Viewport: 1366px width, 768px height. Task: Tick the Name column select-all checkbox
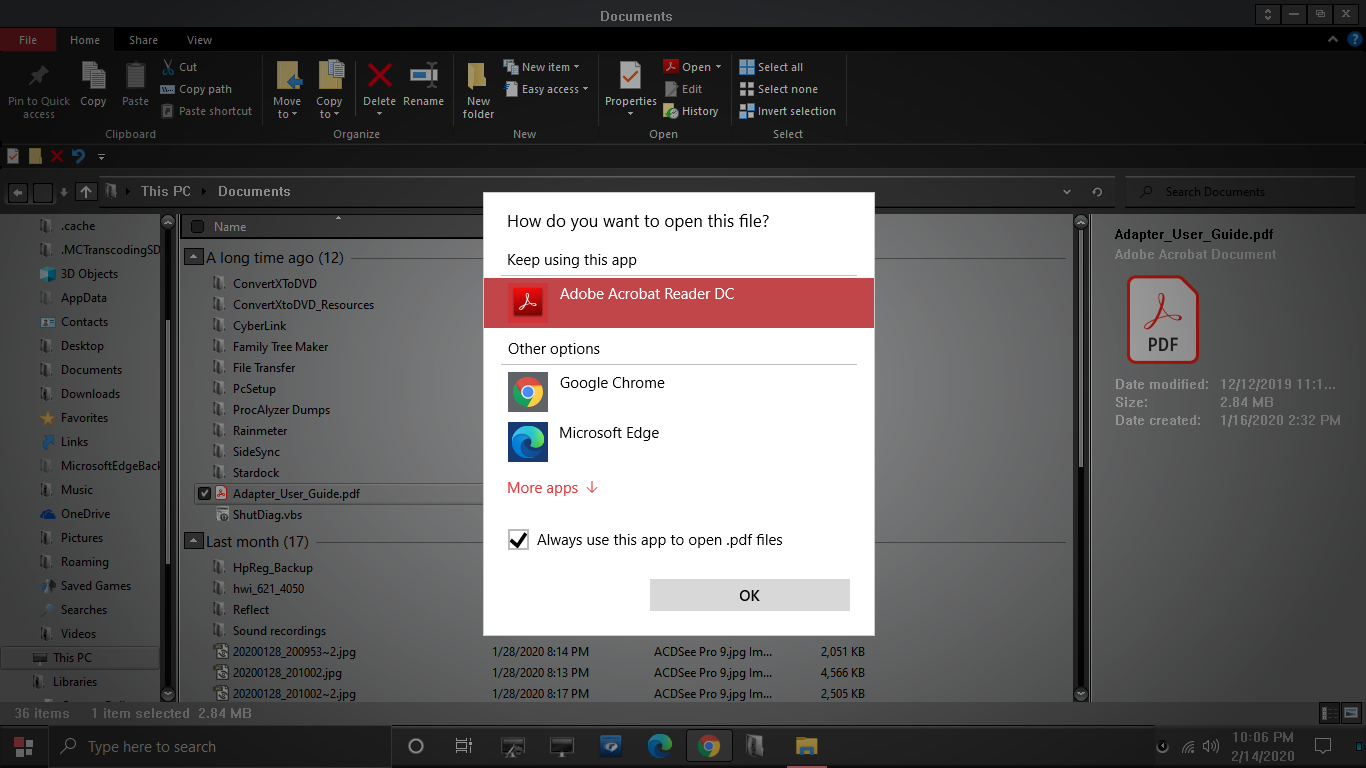coord(197,227)
